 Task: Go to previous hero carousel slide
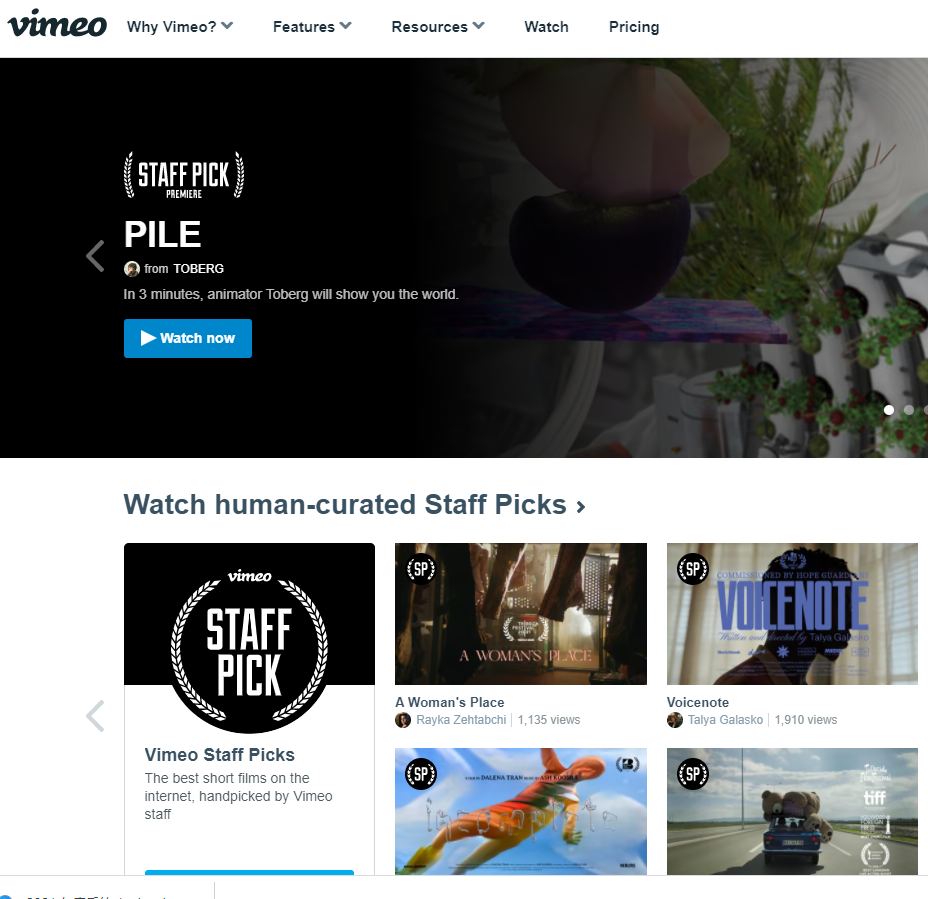(95, 256)
